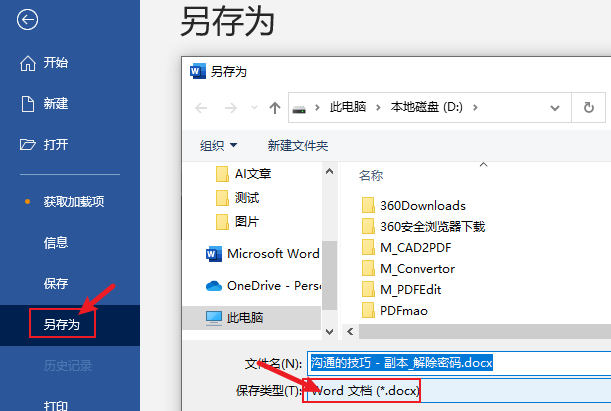Click the Word icon in dialog title
Viewport: 611px width, 411px height.
click(x=198, y=72)
